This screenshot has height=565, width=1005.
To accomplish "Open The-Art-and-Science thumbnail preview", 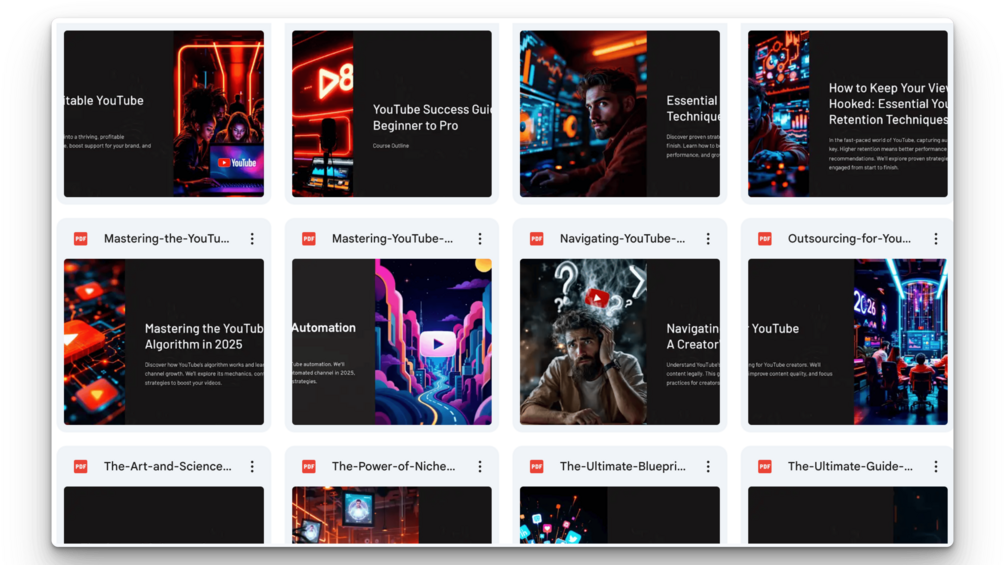I will tap(163, 515).
